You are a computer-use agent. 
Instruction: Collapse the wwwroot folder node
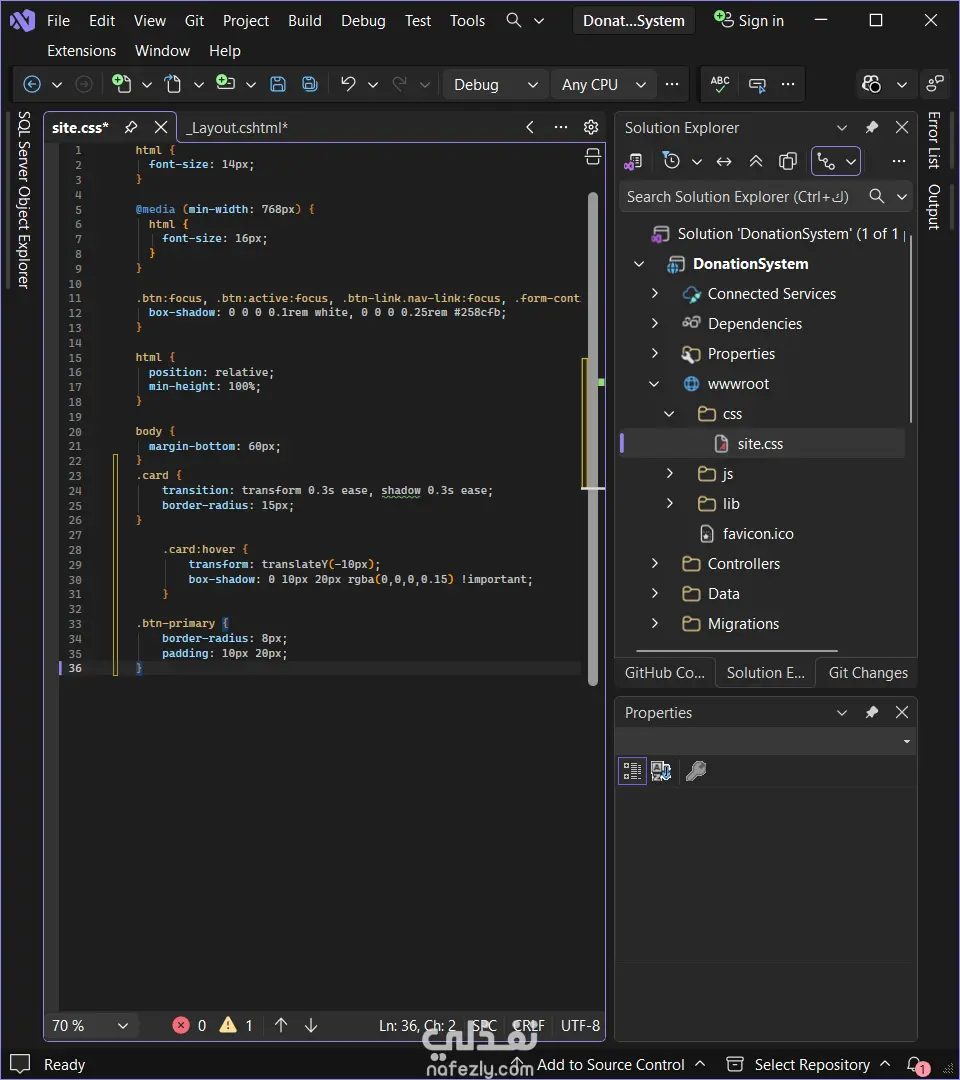(655, 384)
